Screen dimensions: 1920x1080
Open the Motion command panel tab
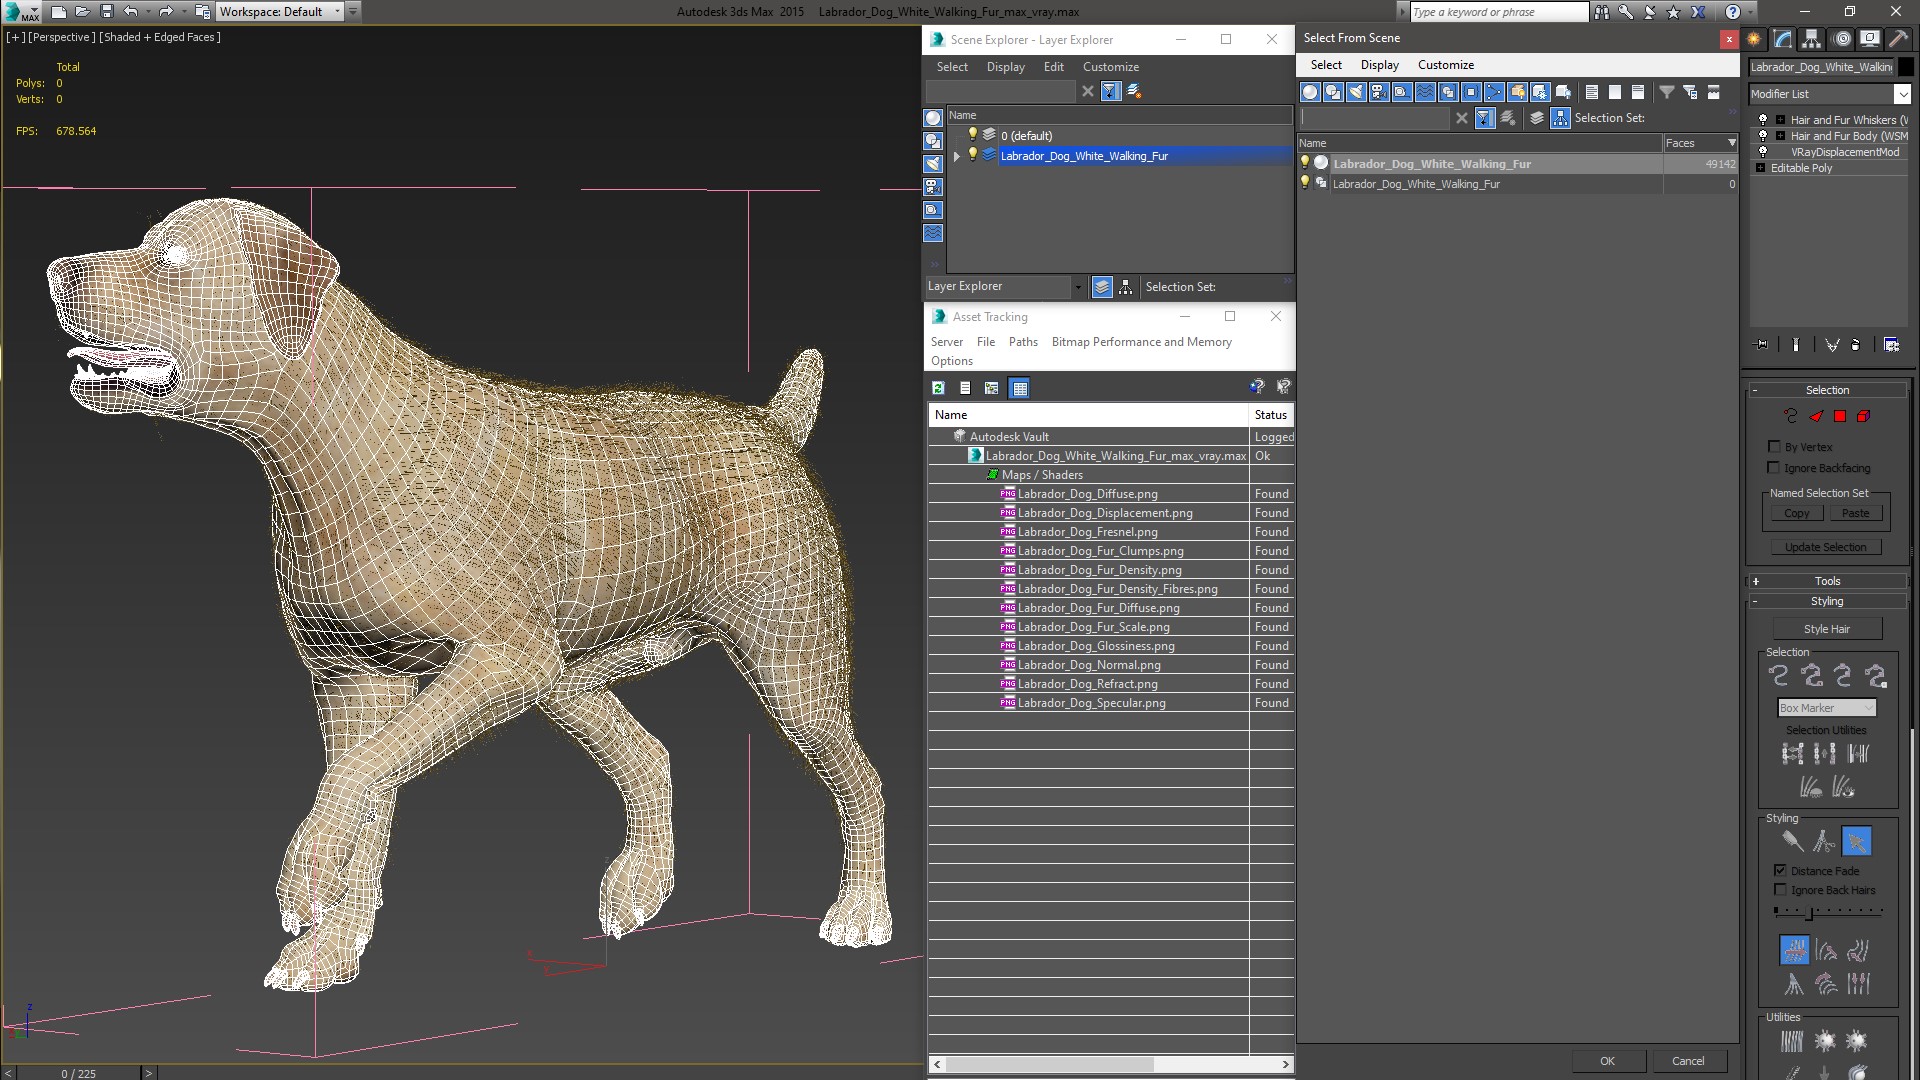coord(1841,39)
